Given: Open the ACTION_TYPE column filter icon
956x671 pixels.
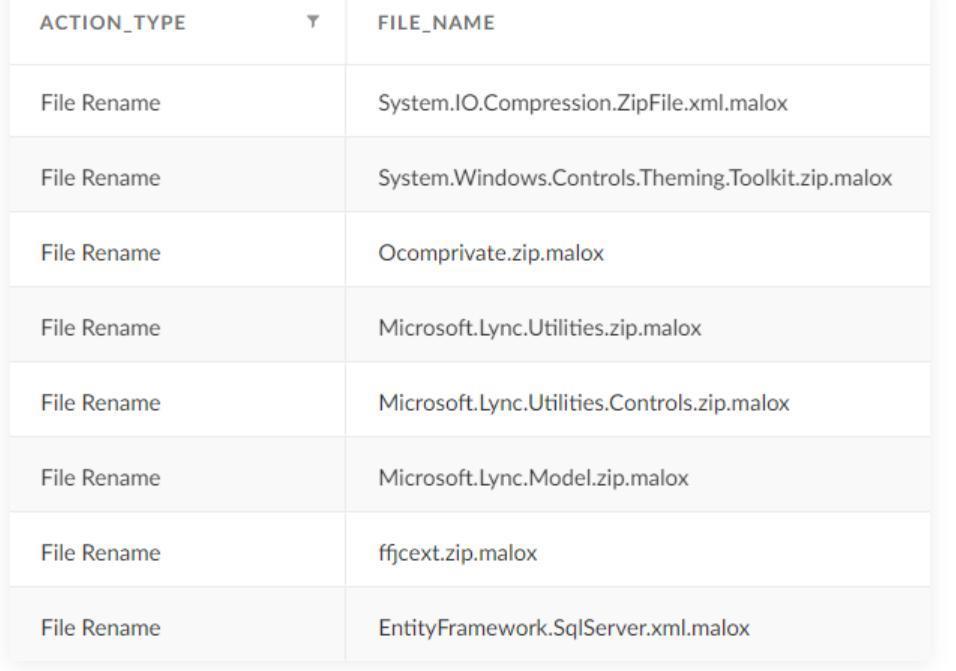Looking at the screenshot, I should [x=313, y=22].
